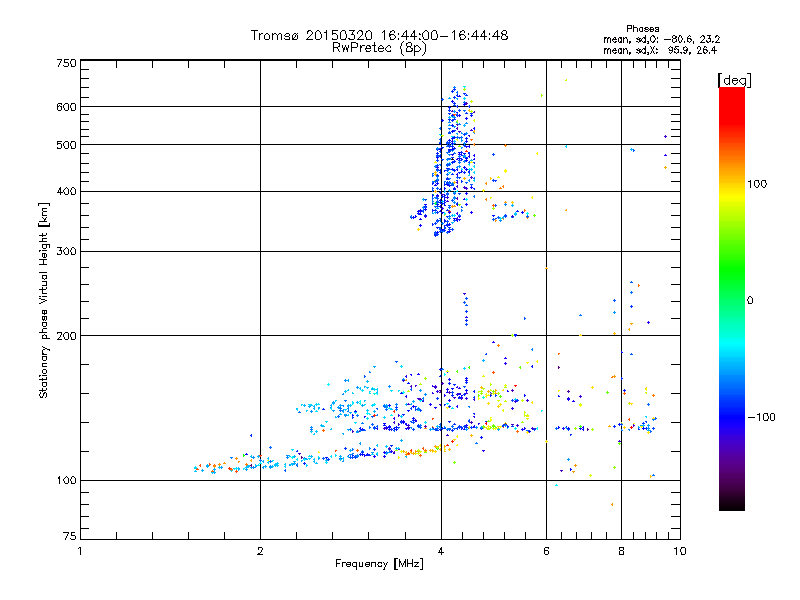Image resolution: width=800 pixels, height=600 pixels.
Task: Click the x-axis tick label '10'
Action: [680, 551]
